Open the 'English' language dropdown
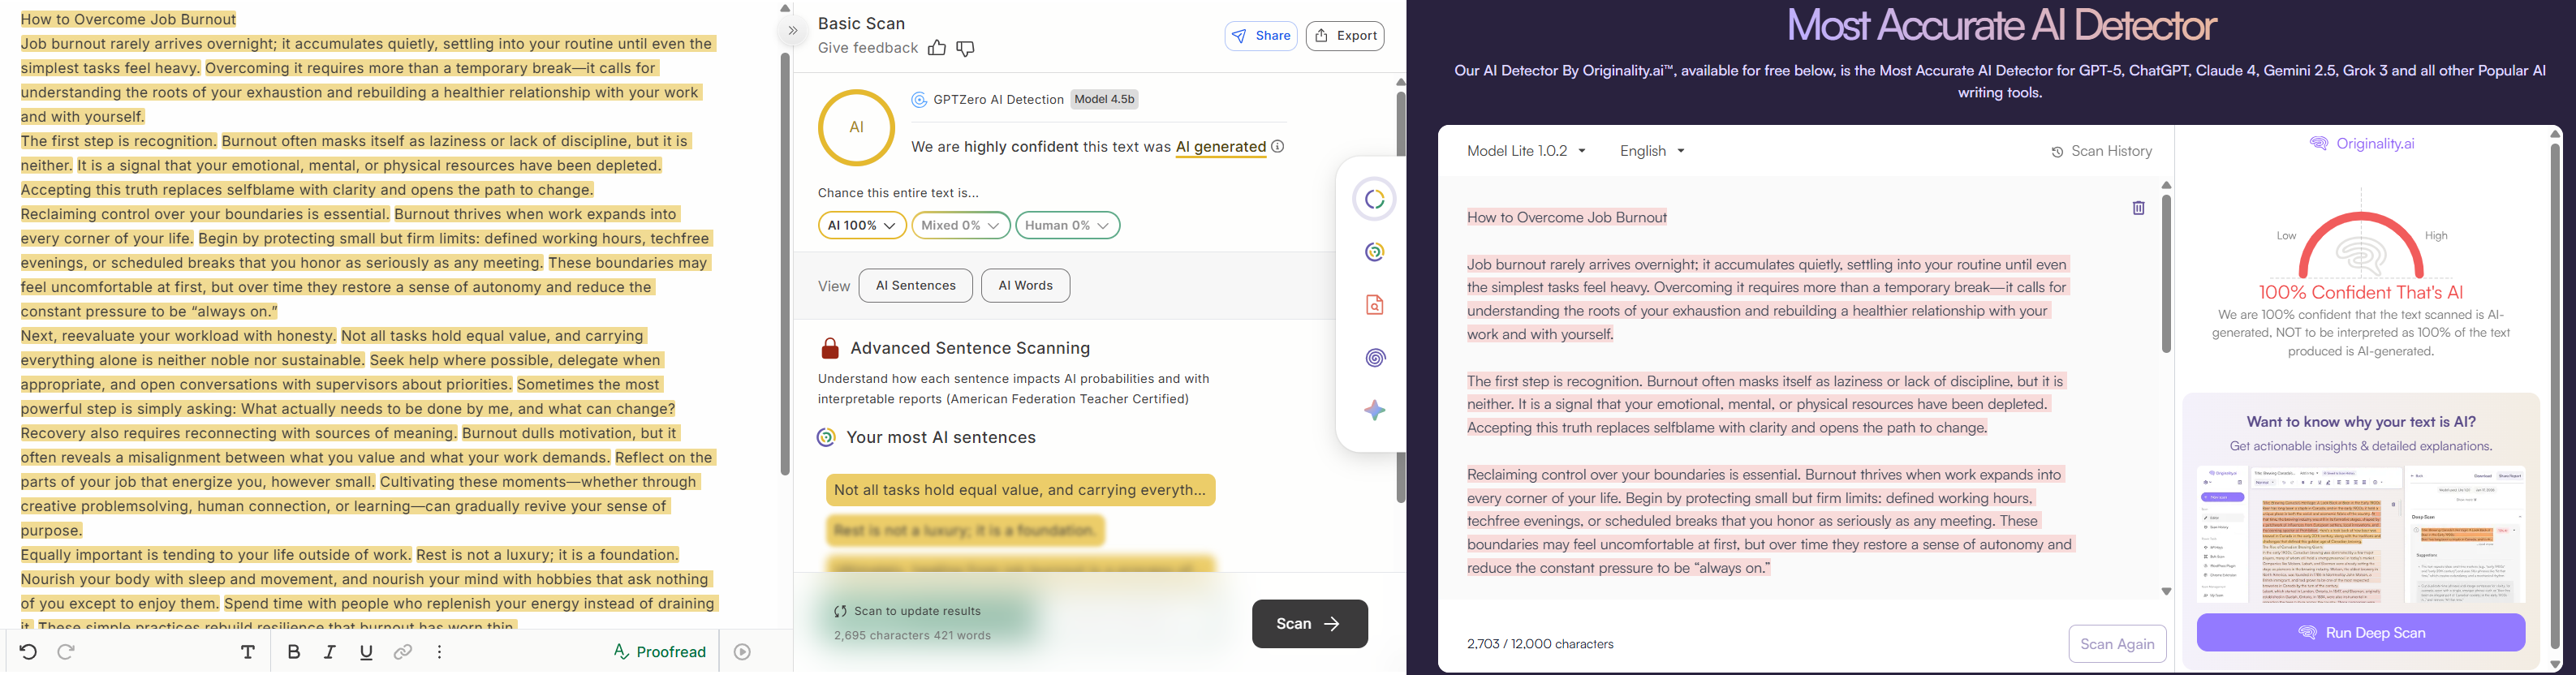This screenshot has height=675, width=2576. coord(1652,151)
